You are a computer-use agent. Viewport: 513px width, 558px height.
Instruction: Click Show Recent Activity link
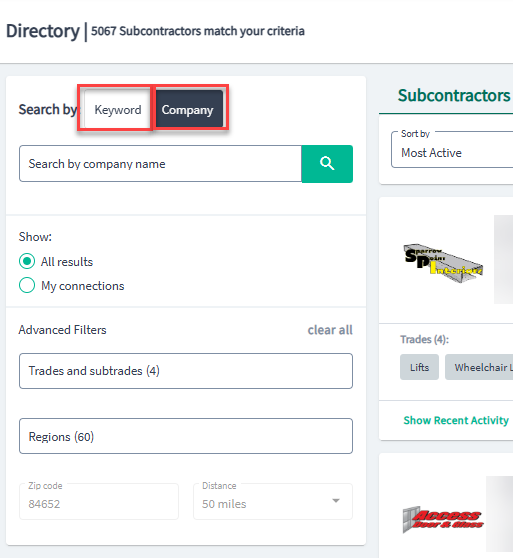click(x=456, y=420)
